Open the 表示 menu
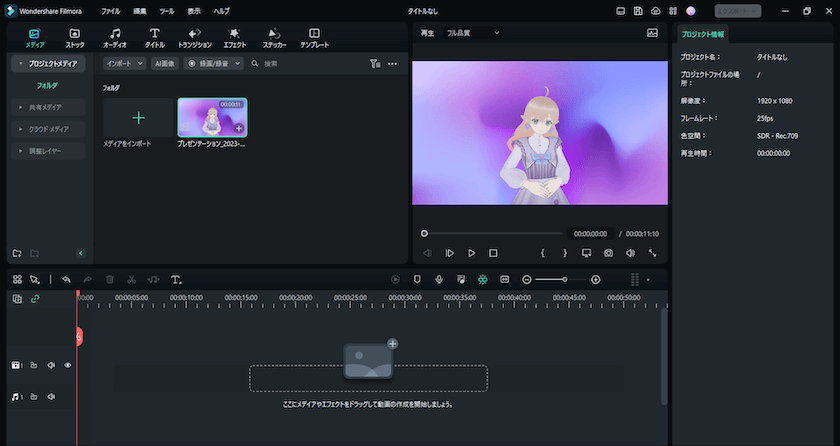This screenshot has width=840, height=446. coord(194,11)
